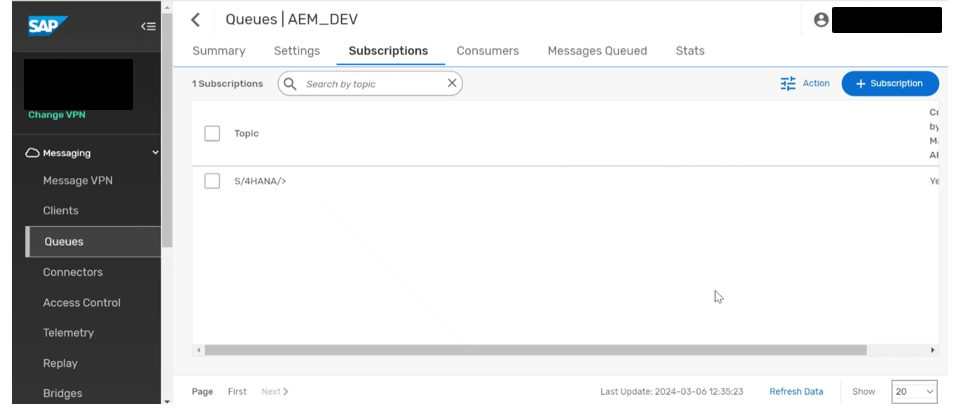Clear the topic search field

pos(452,83)
